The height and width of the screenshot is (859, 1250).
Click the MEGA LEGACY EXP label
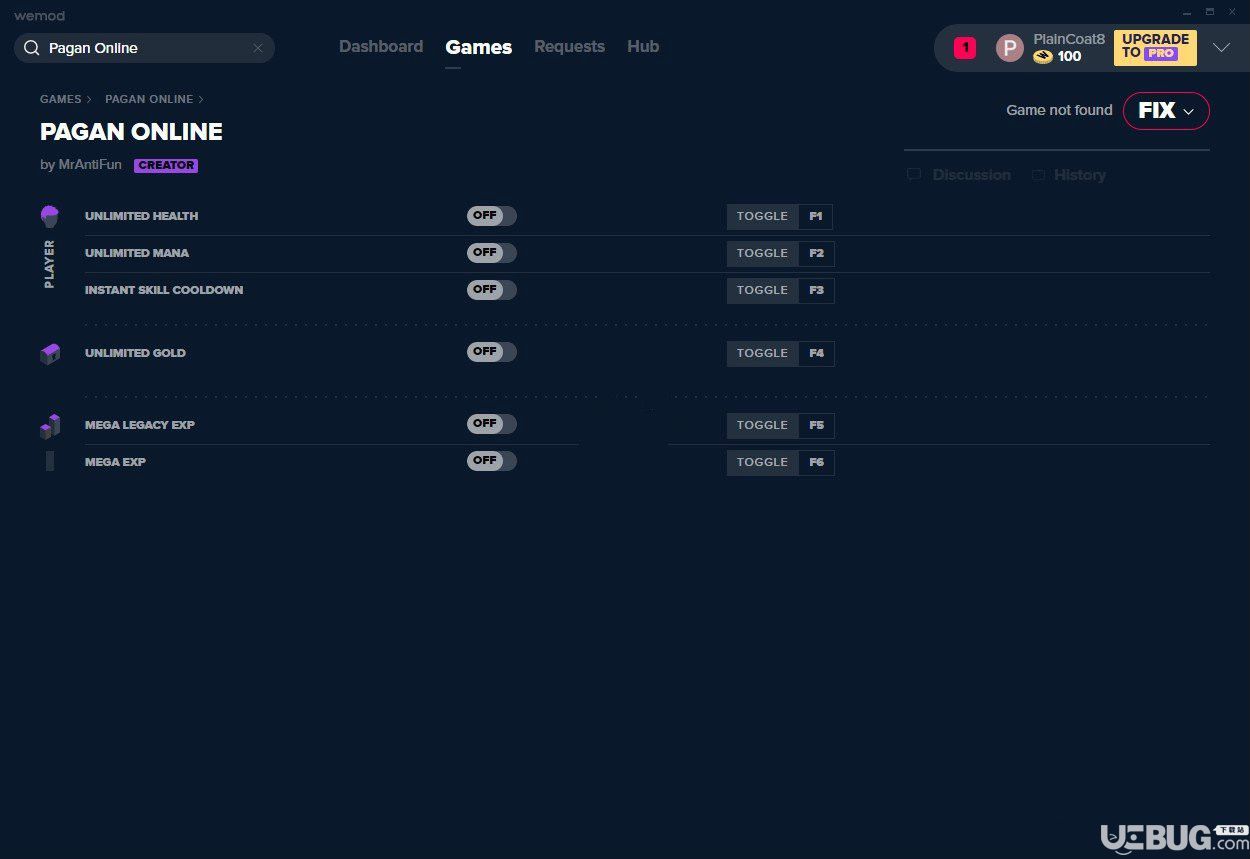tap(140, 425)
